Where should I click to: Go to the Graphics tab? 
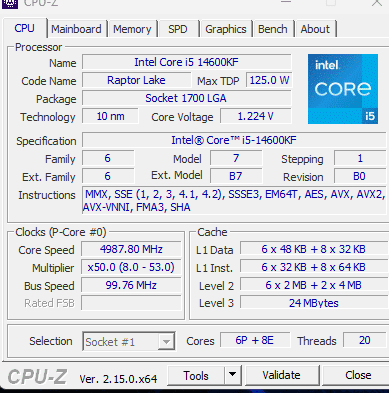[x=226, y=29]
